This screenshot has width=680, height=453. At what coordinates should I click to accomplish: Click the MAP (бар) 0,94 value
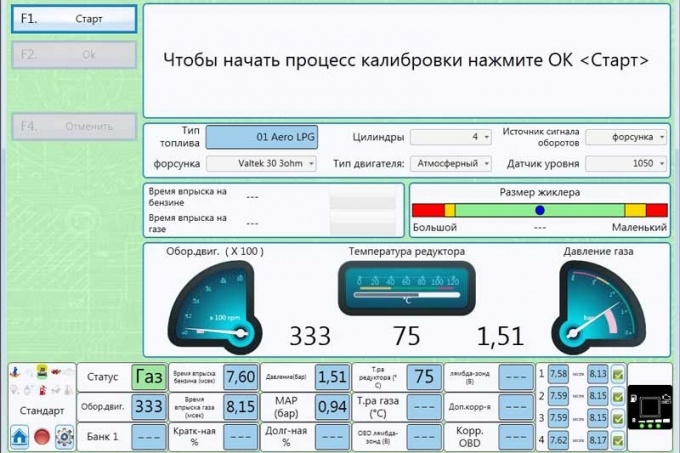pyautogui.click(x=333, y=407)
